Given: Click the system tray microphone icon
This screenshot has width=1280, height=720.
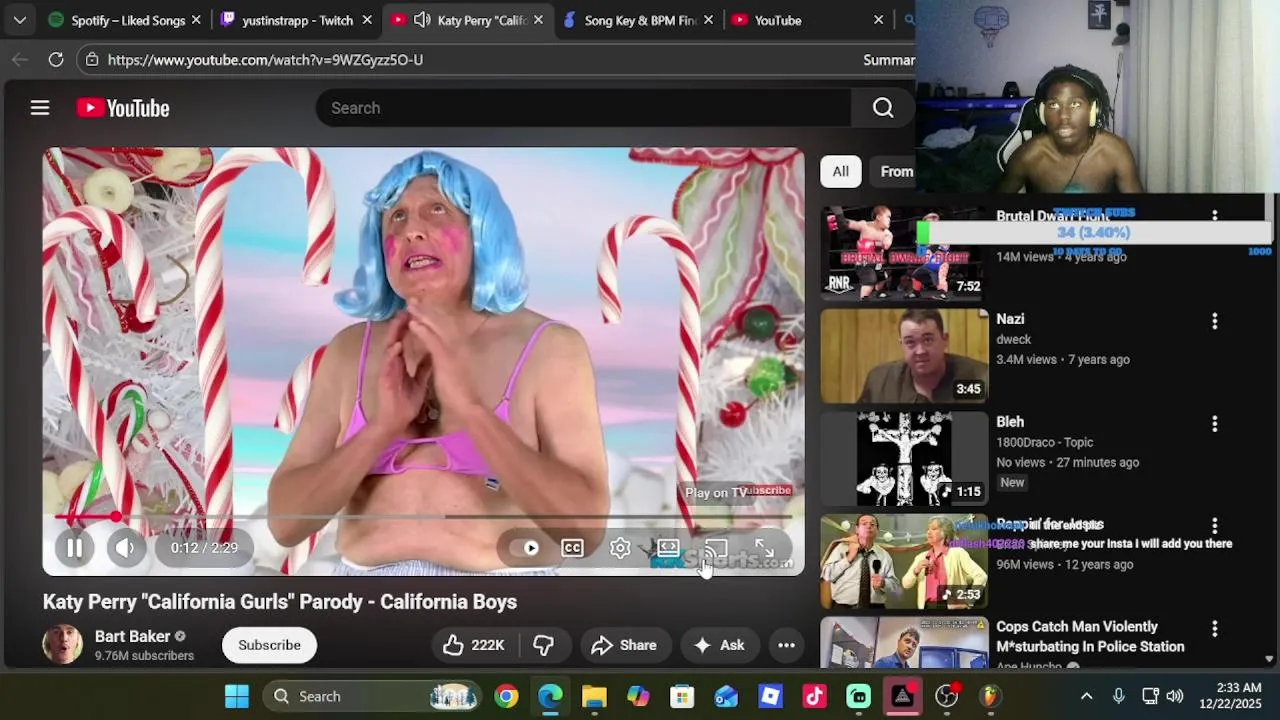Looking at the screenshot, I should [x=1119, y=696].
